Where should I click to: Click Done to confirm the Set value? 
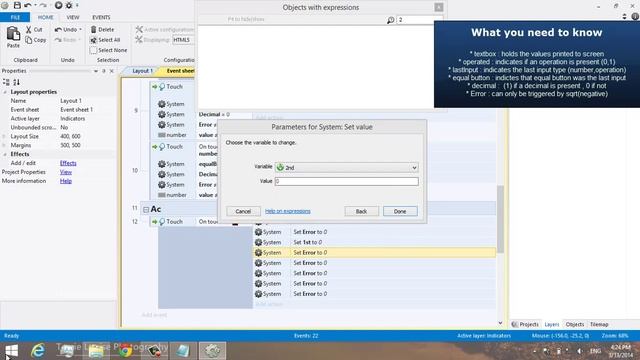pyautogui.click(x=400, y=211)
